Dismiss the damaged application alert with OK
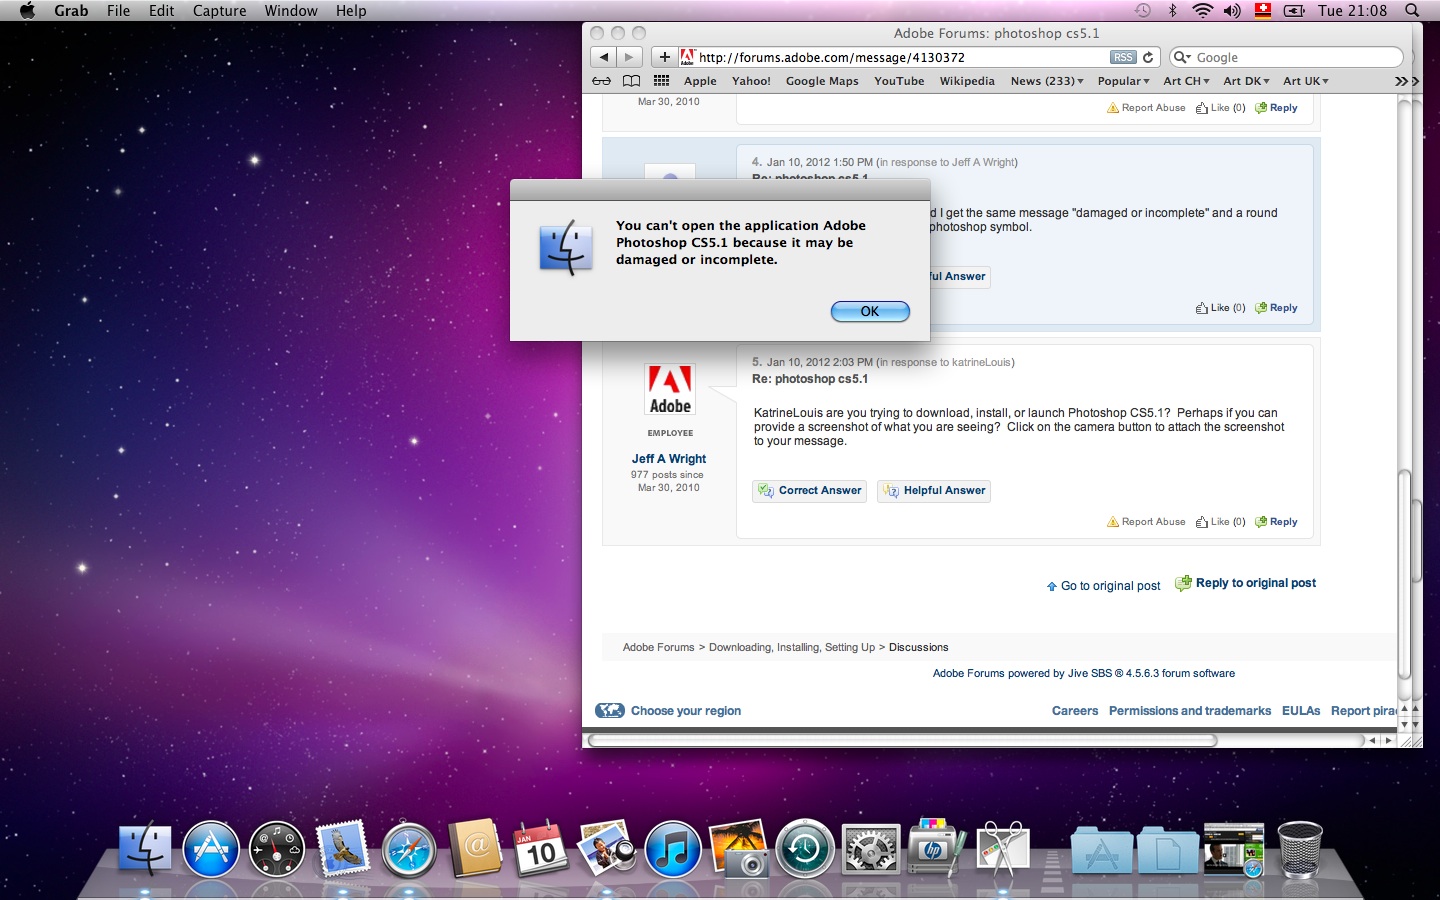Screen dimensions: 1440x900 [870, 311]
